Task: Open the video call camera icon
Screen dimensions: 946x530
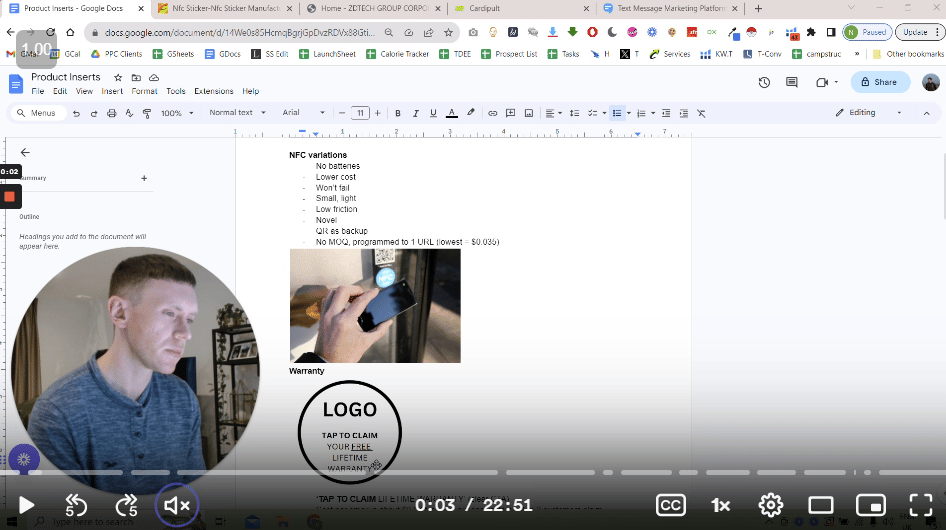Action: [822, 82]
